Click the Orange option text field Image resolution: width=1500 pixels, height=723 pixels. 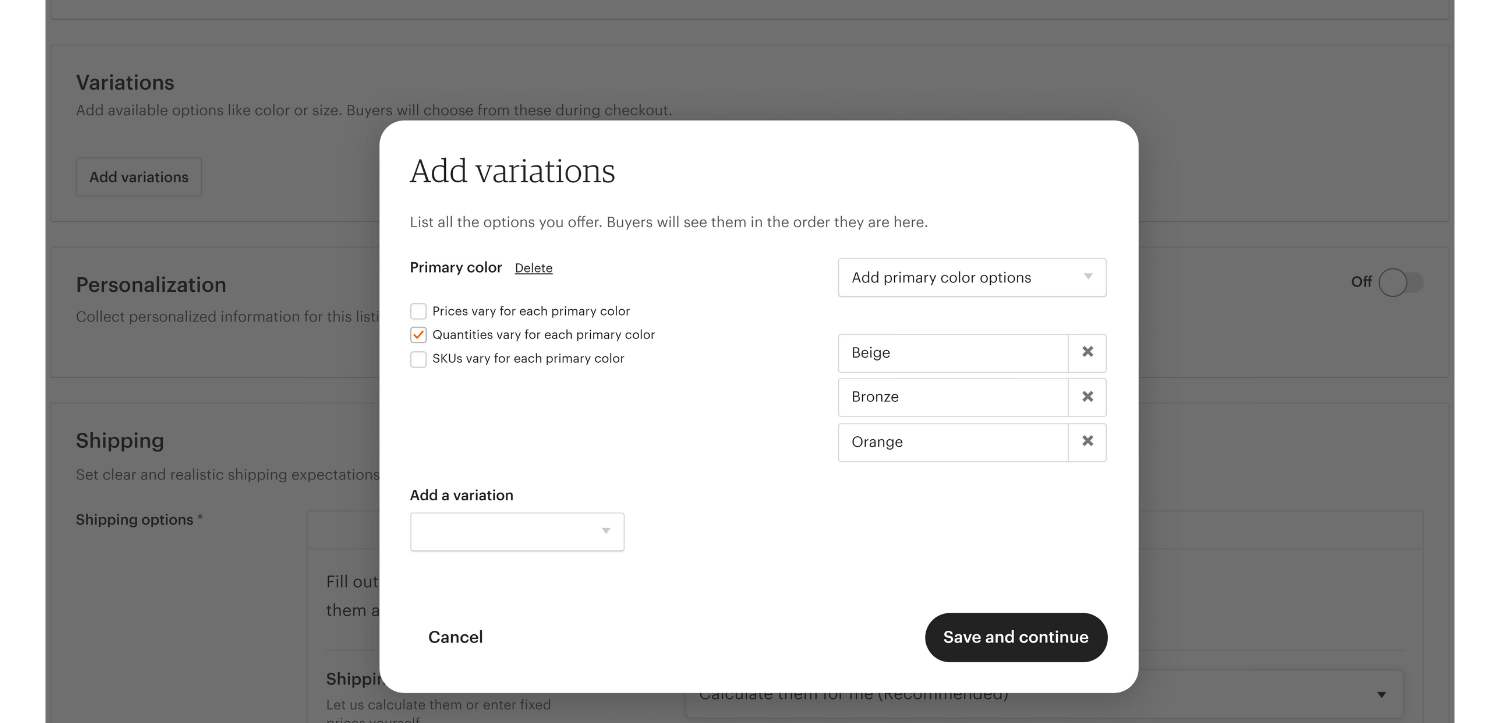[953, 442]
